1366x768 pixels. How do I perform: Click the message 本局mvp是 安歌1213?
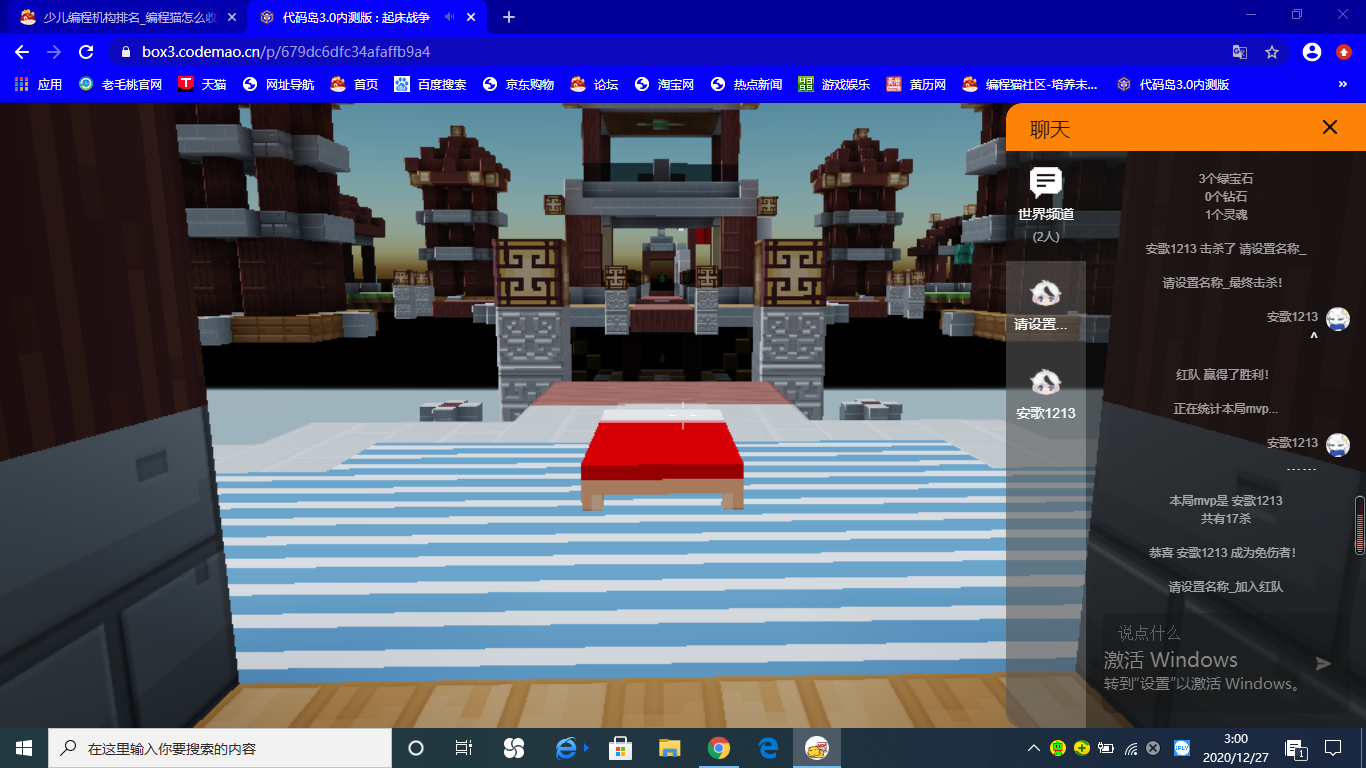pyautogui.click(x=1226, y=501)
